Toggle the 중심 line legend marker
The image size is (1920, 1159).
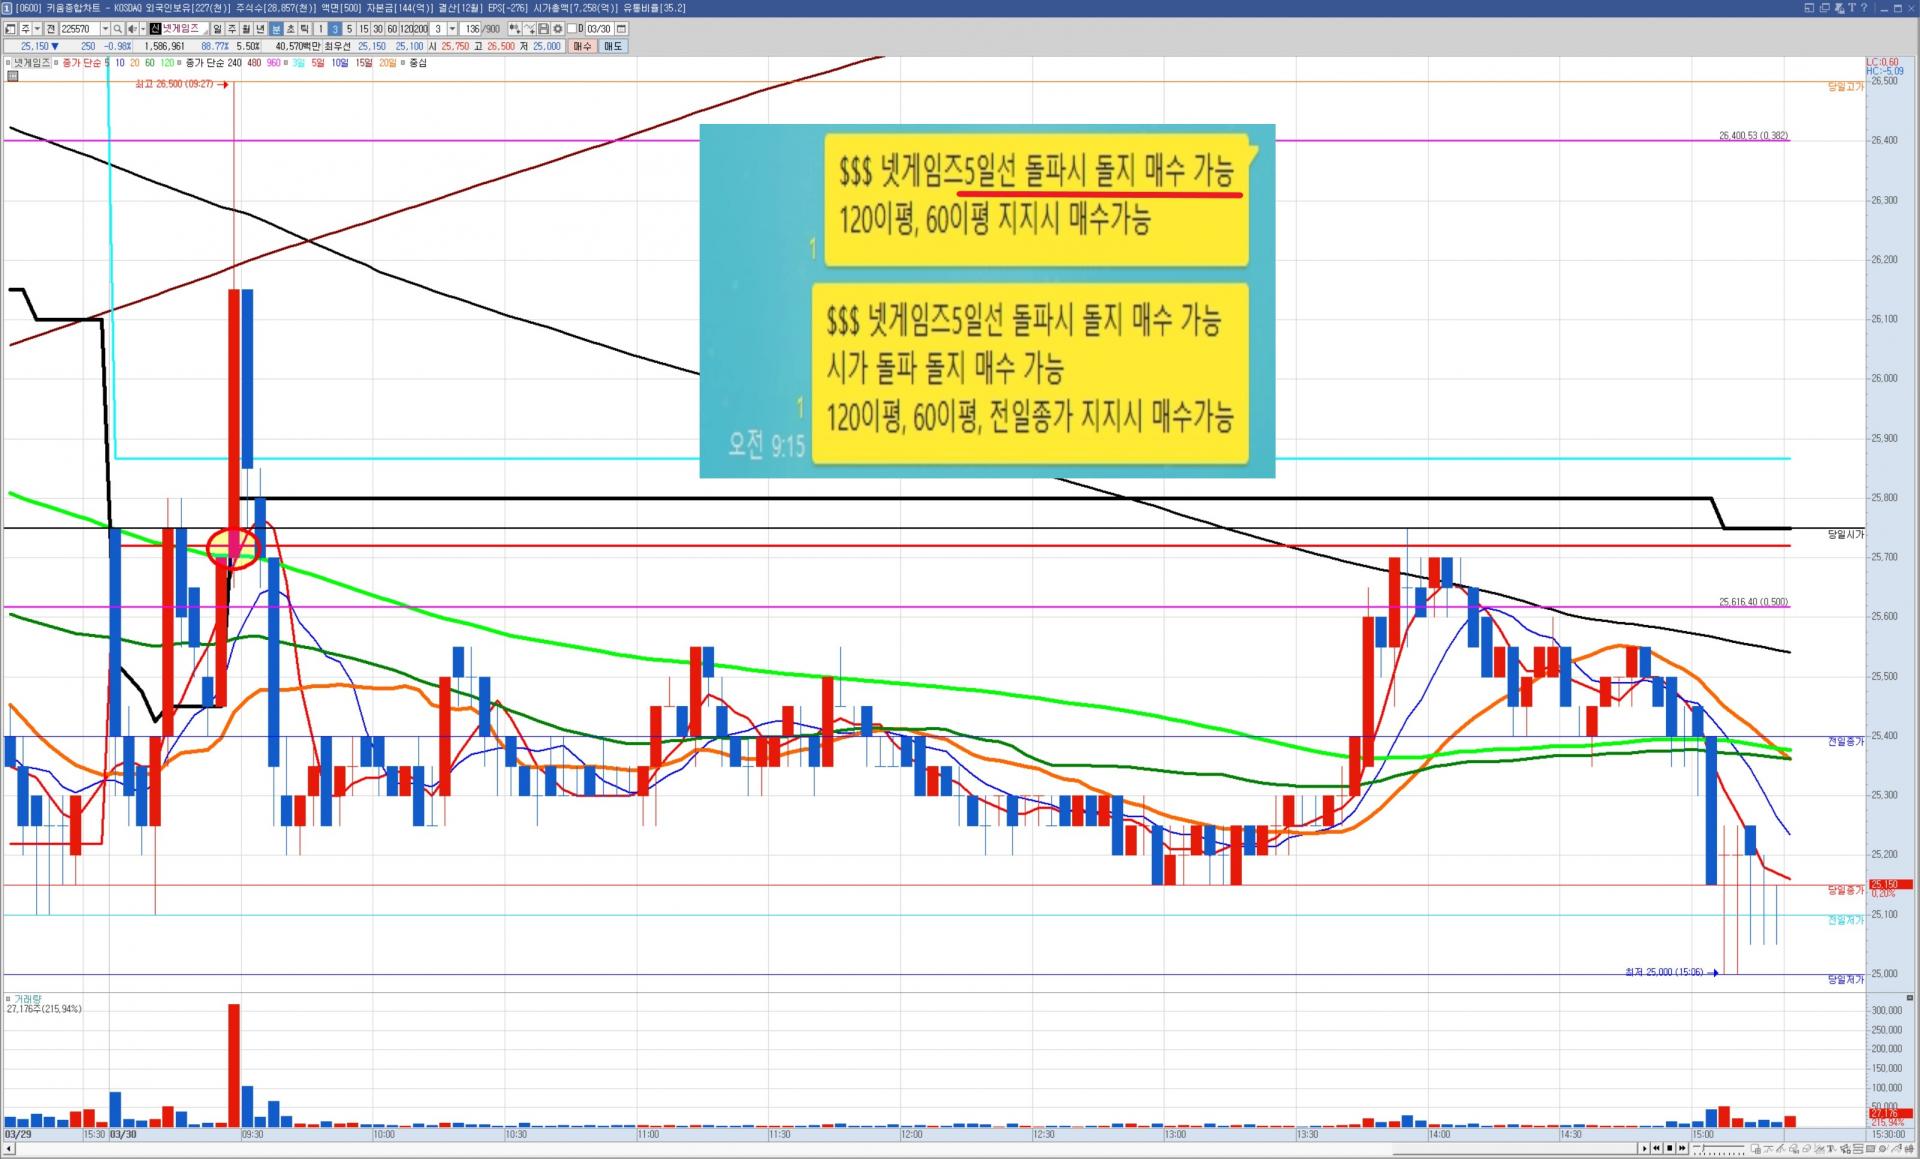coord(403,63)
